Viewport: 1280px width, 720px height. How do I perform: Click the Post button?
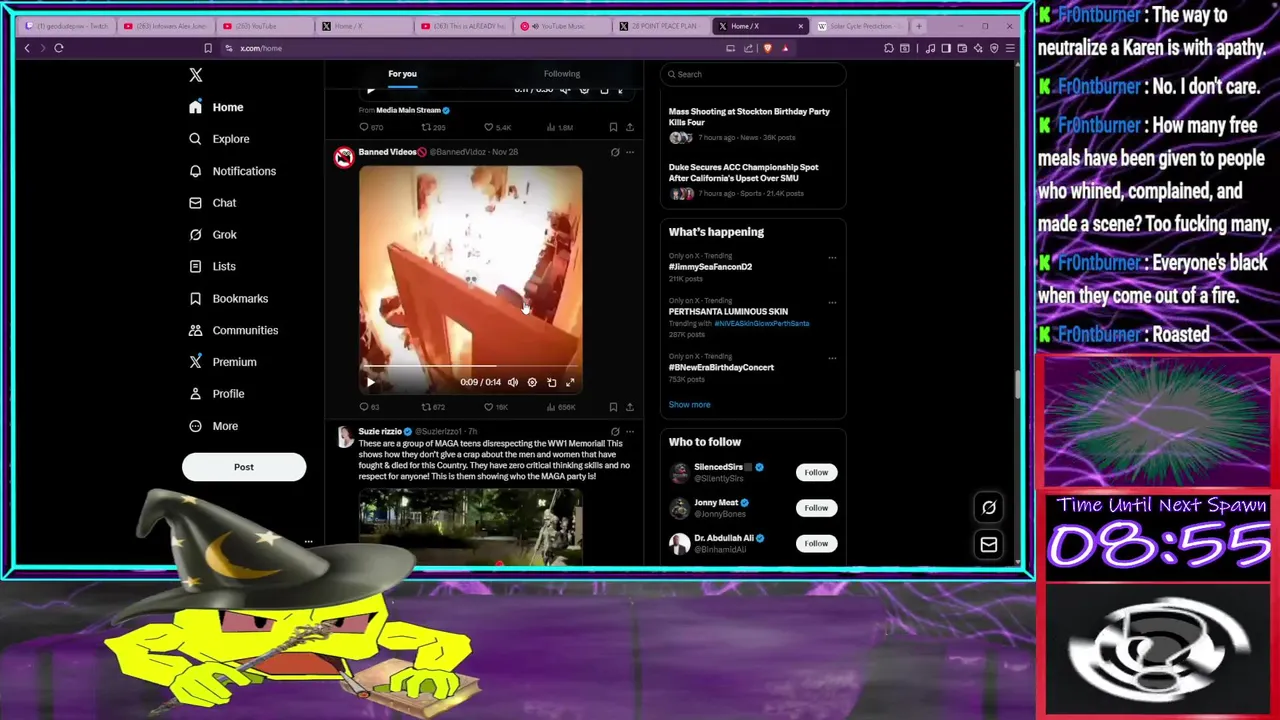(244, 467)
